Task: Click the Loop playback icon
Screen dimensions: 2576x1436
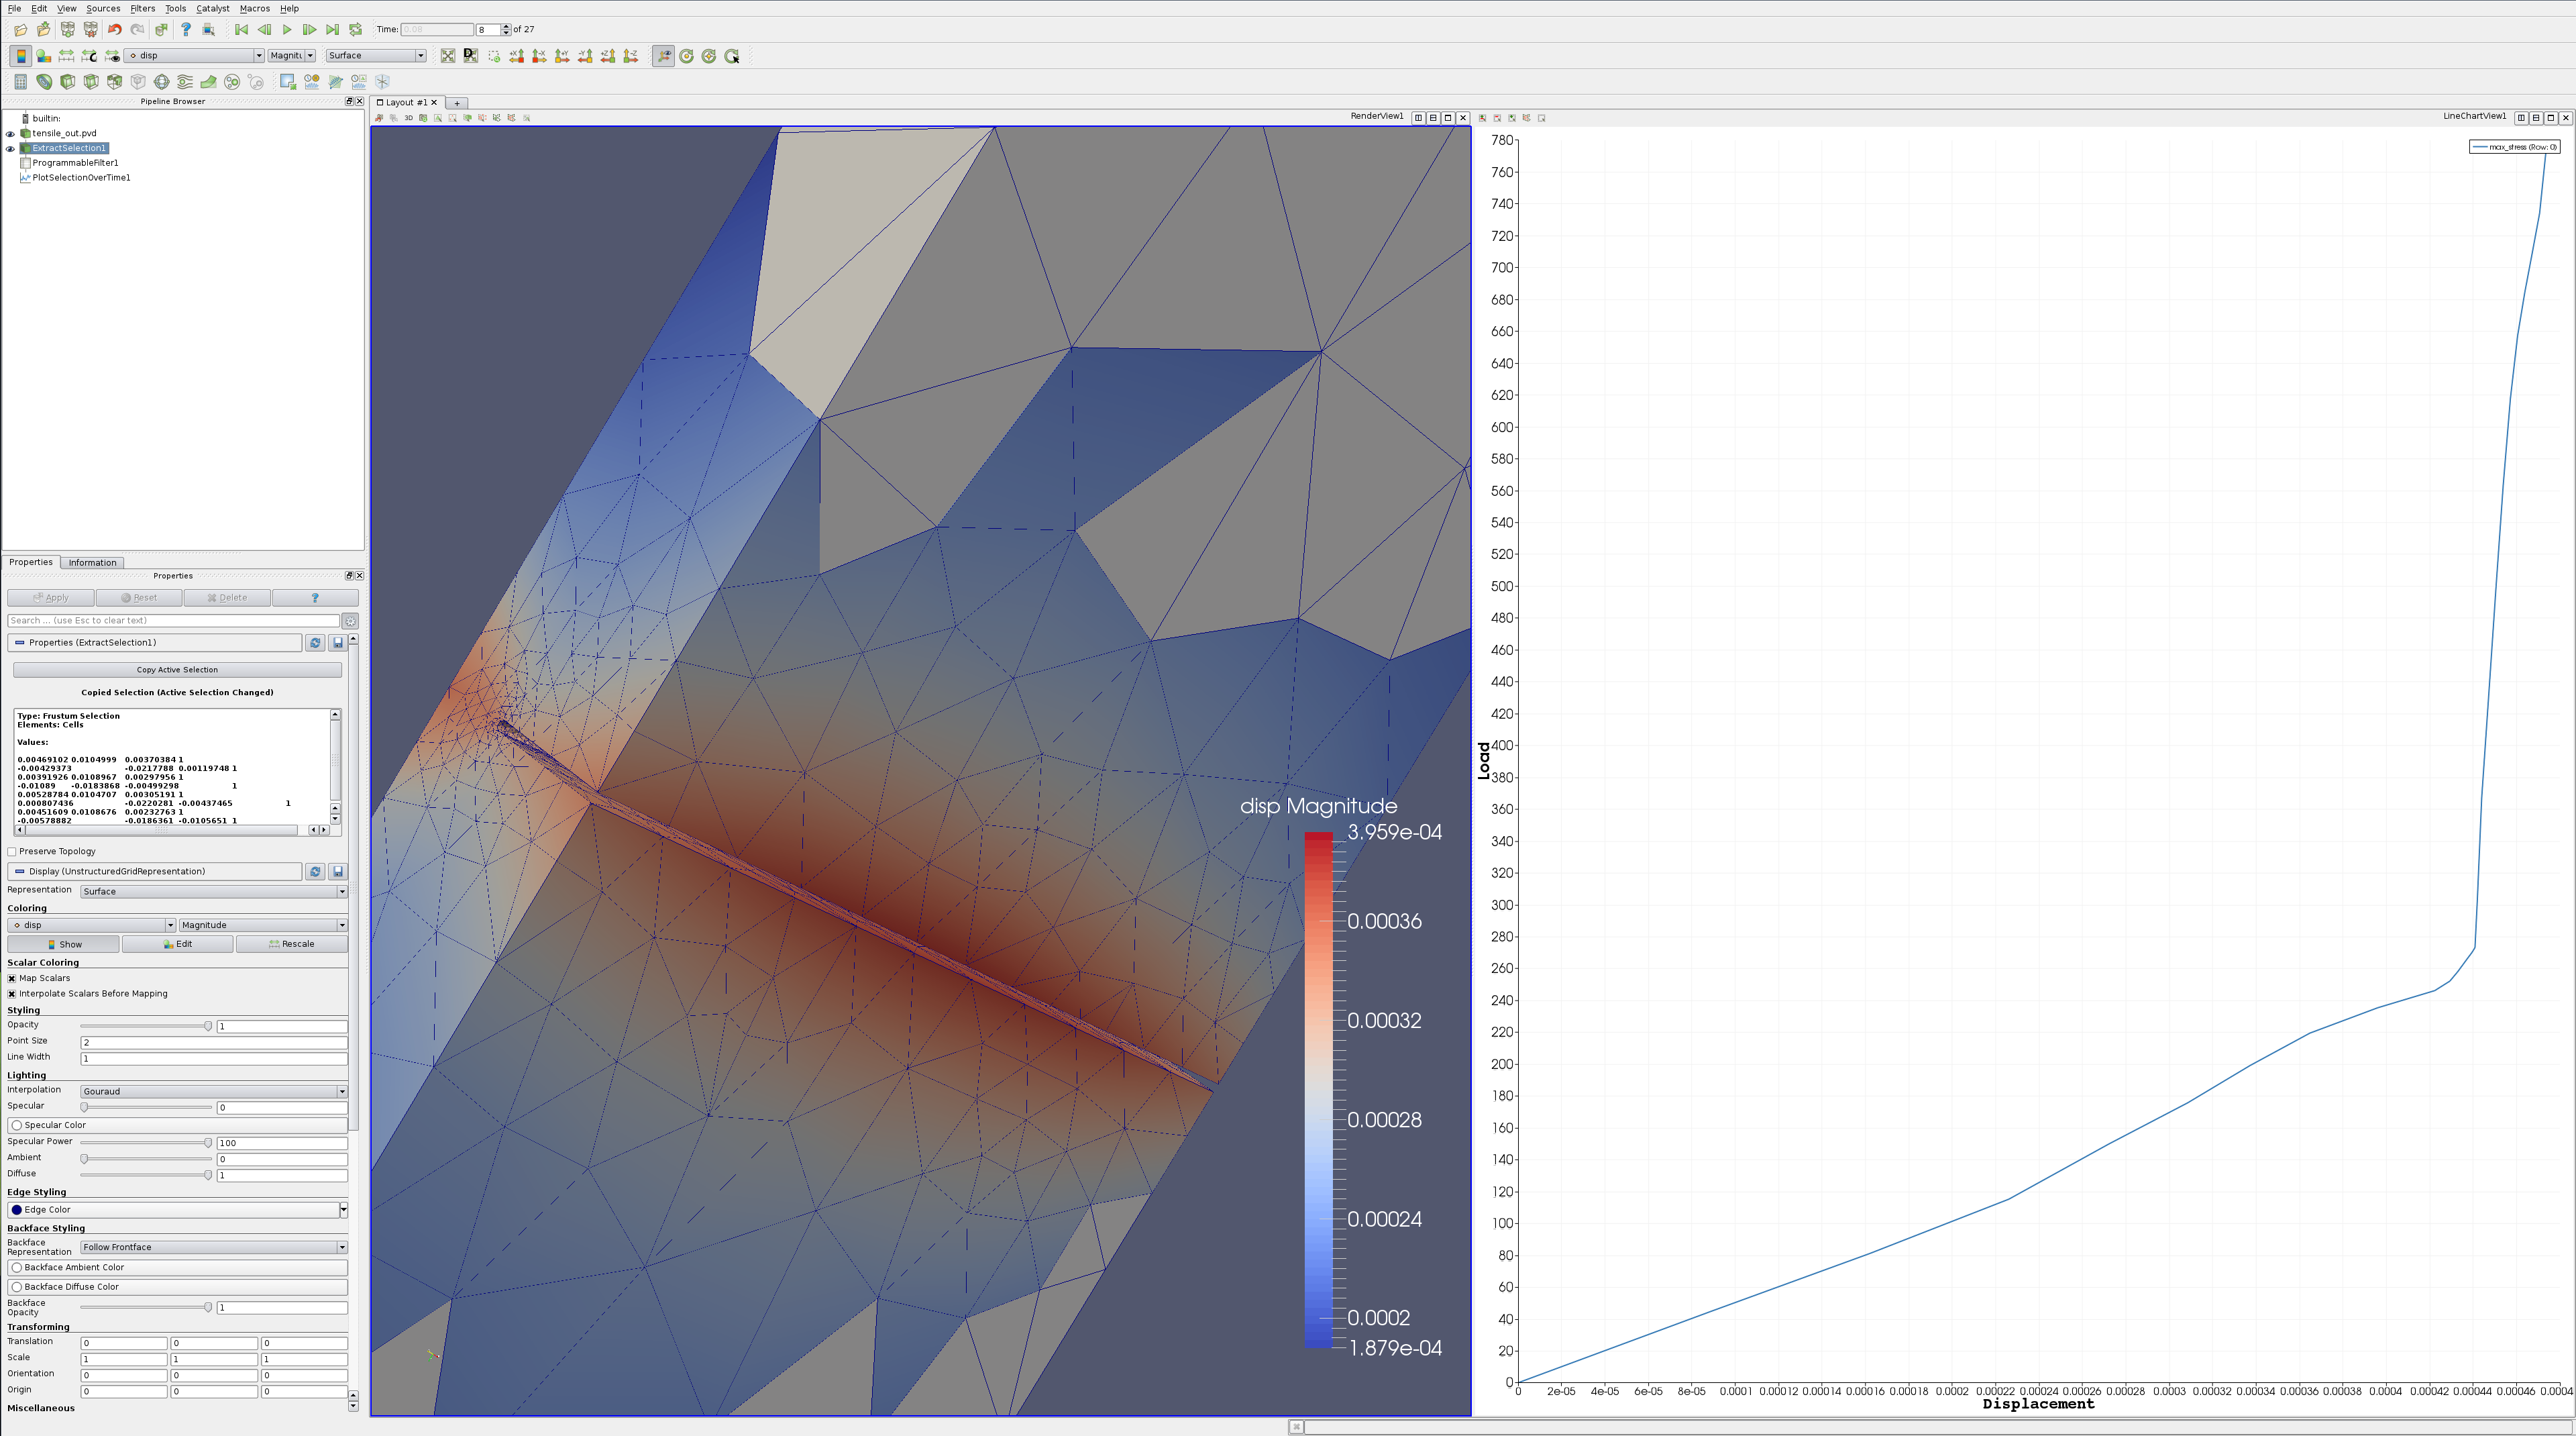Action: click(x=356, y=30)
